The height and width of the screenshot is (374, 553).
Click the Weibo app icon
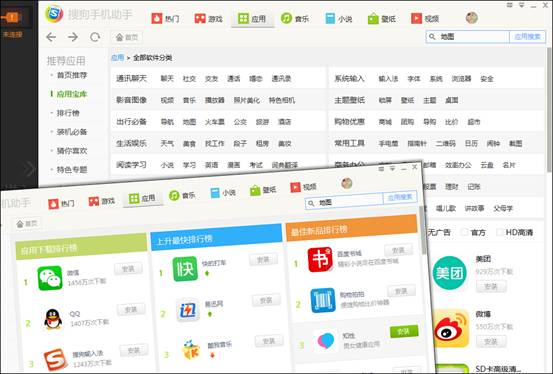[451, 328]
